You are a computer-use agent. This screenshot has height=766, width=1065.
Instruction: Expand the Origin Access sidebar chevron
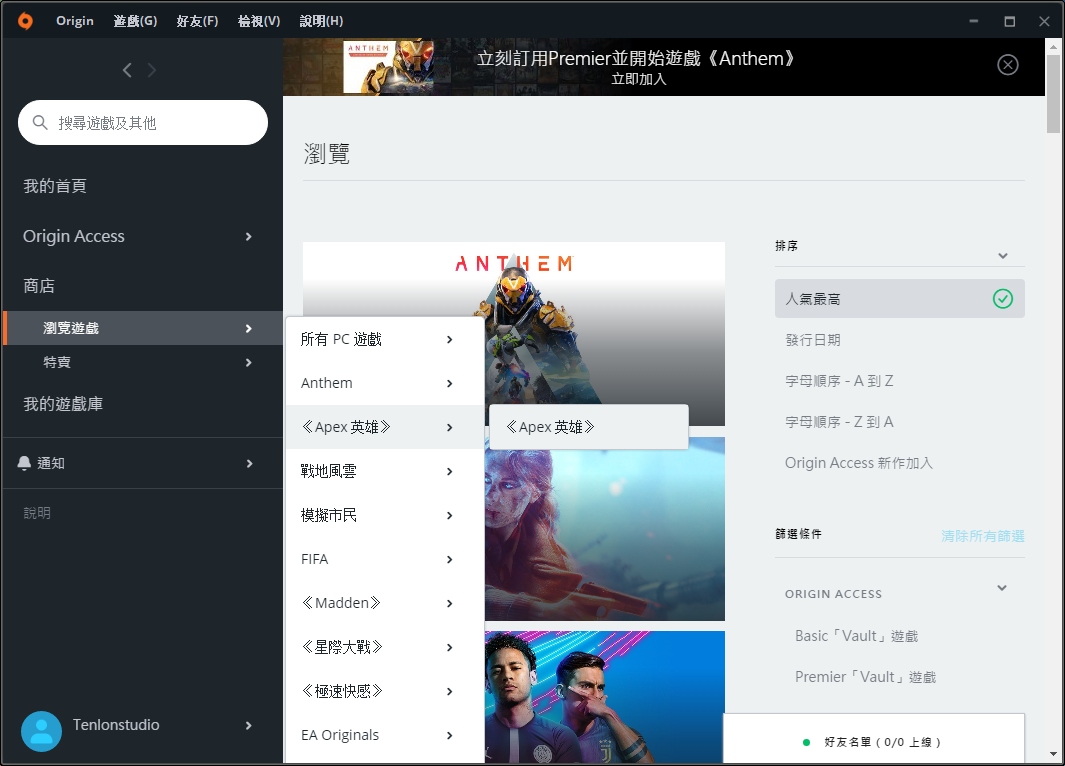click(x=249, y=236)
